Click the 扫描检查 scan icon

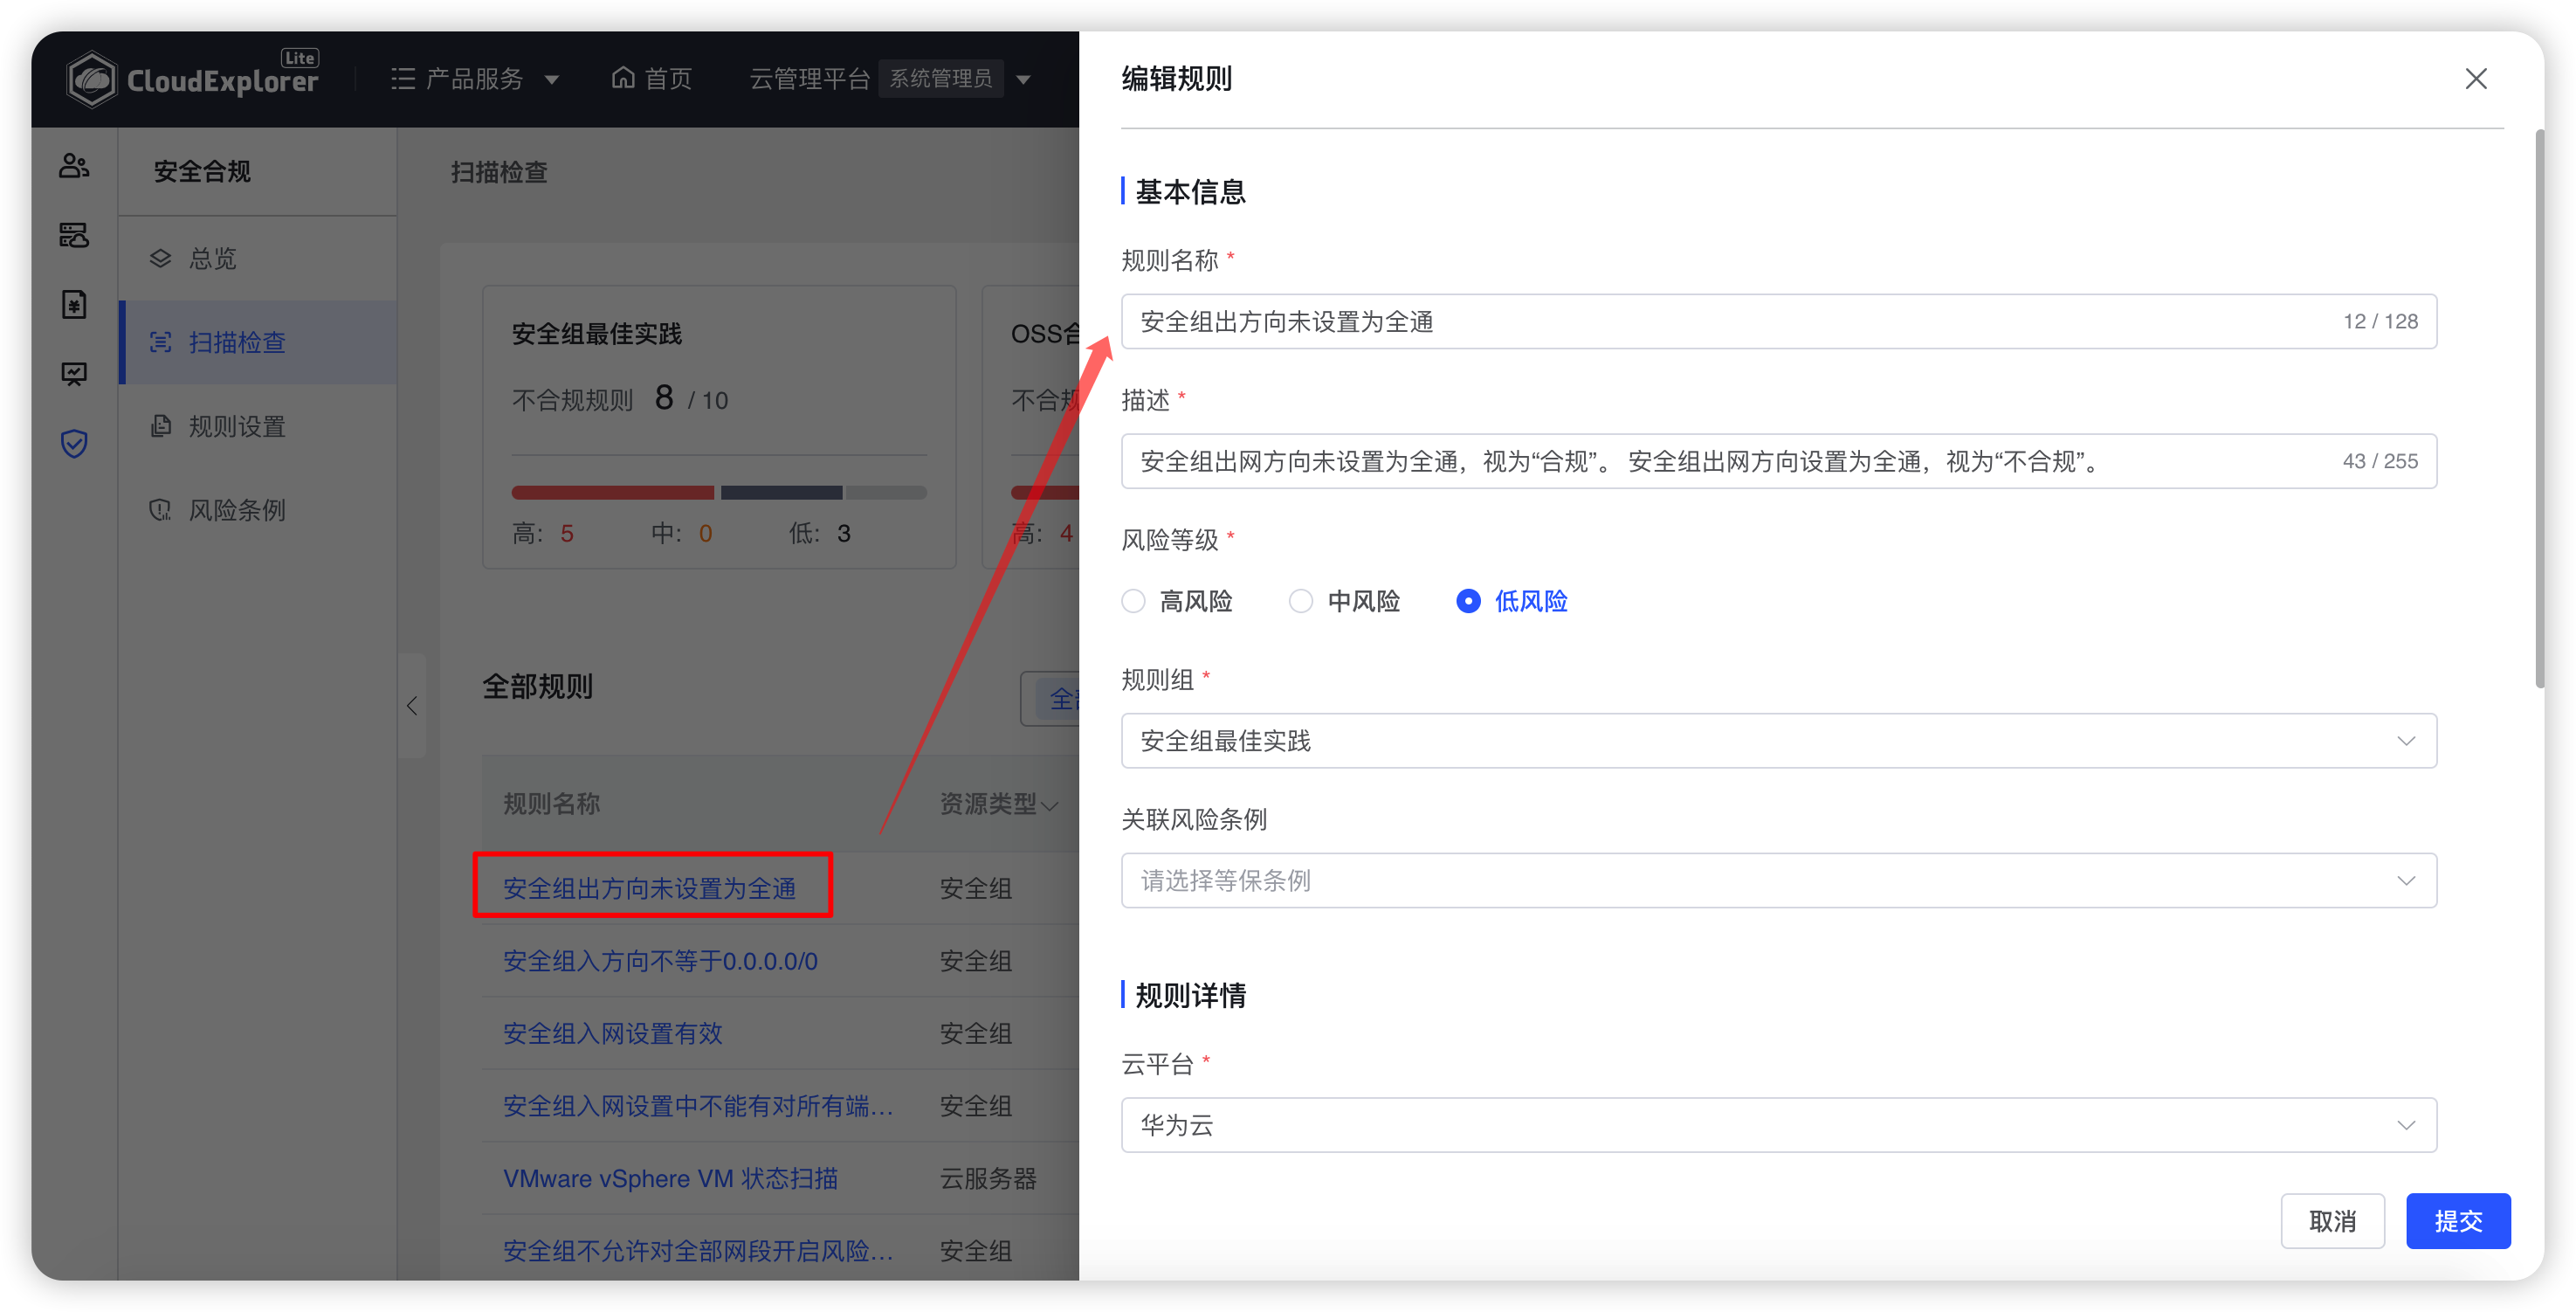click(x=160, y=342)
